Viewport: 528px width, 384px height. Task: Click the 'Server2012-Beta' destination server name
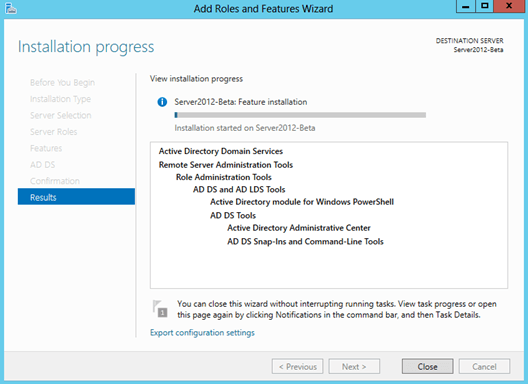[x=478, y=50]
